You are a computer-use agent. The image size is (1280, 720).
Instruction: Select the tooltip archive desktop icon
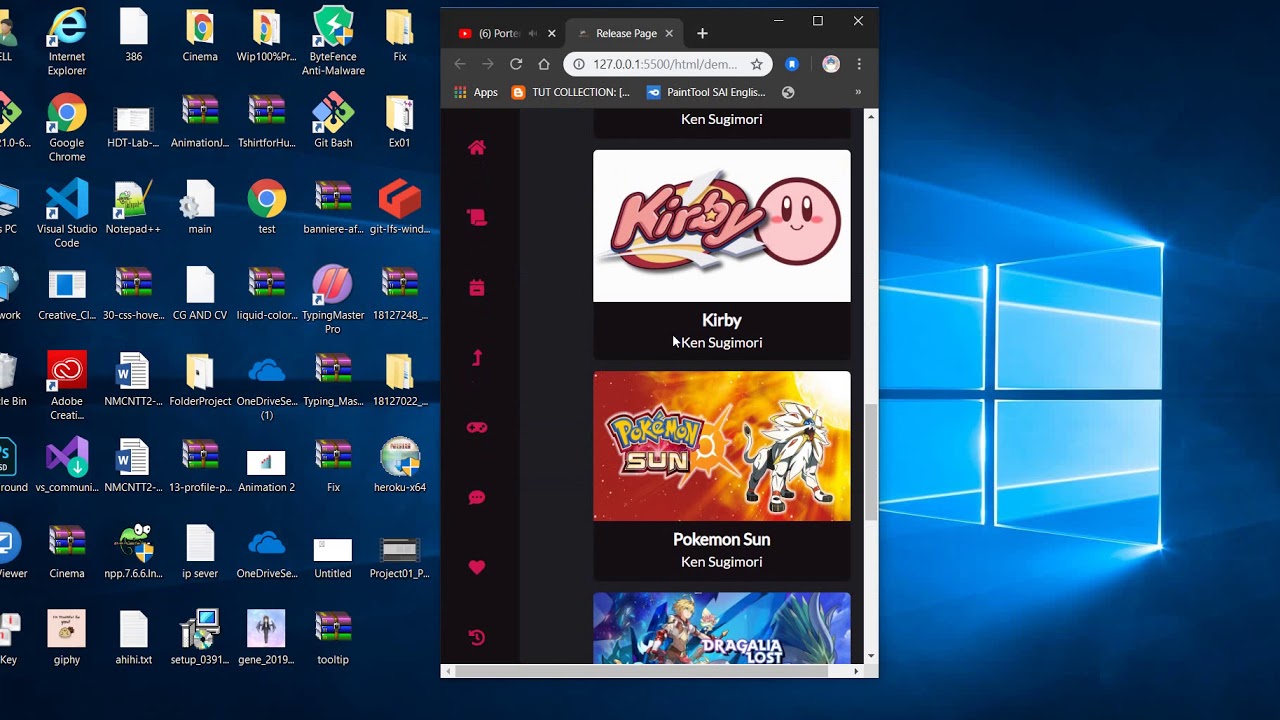[x=333, y=637]
